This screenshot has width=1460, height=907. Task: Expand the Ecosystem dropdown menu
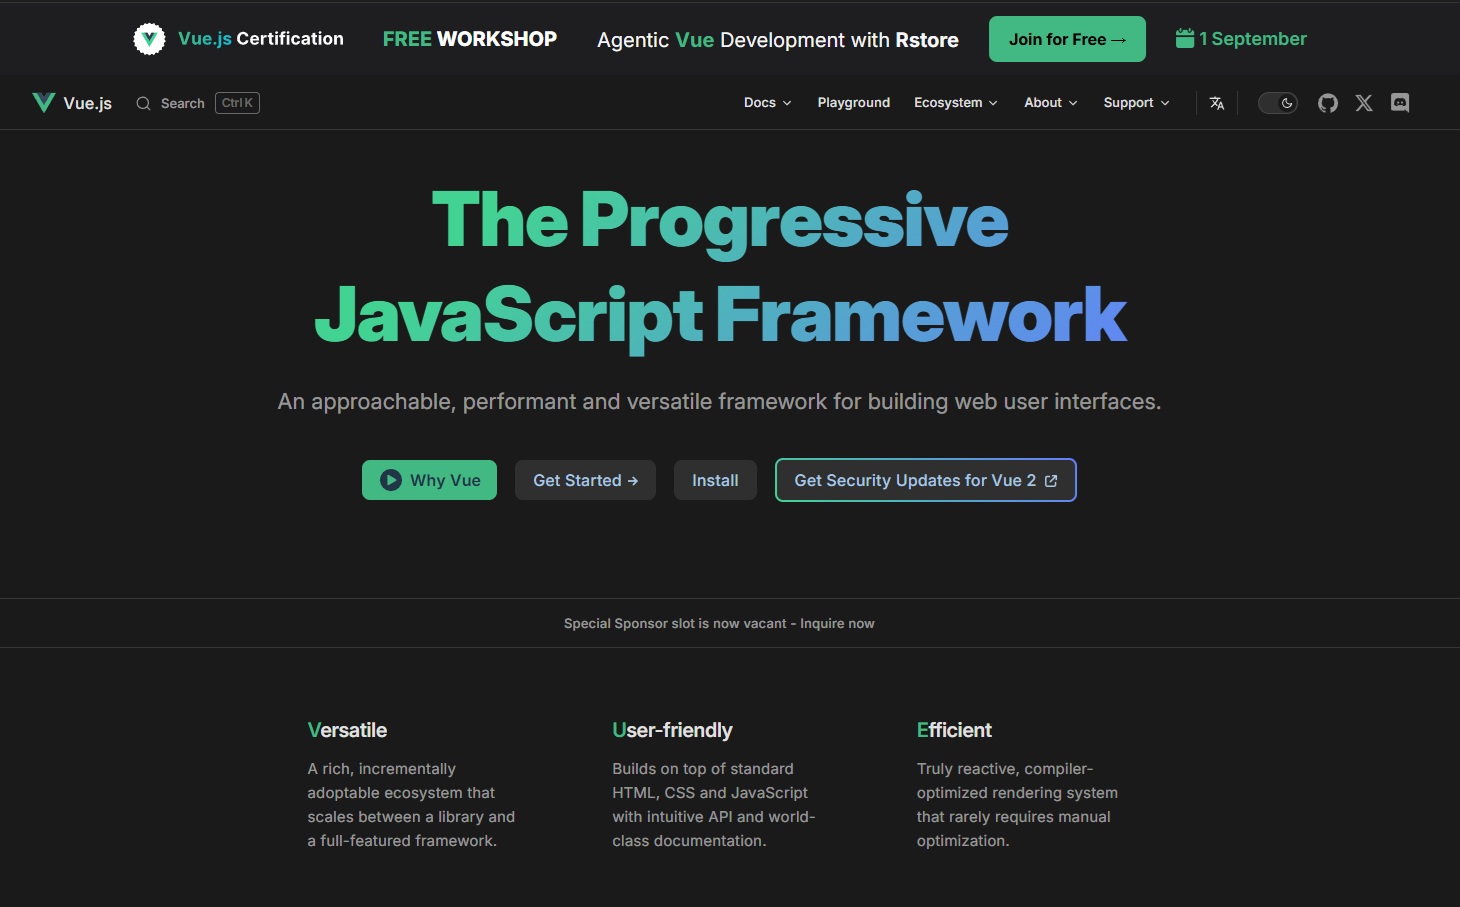[x=955, y=103]
